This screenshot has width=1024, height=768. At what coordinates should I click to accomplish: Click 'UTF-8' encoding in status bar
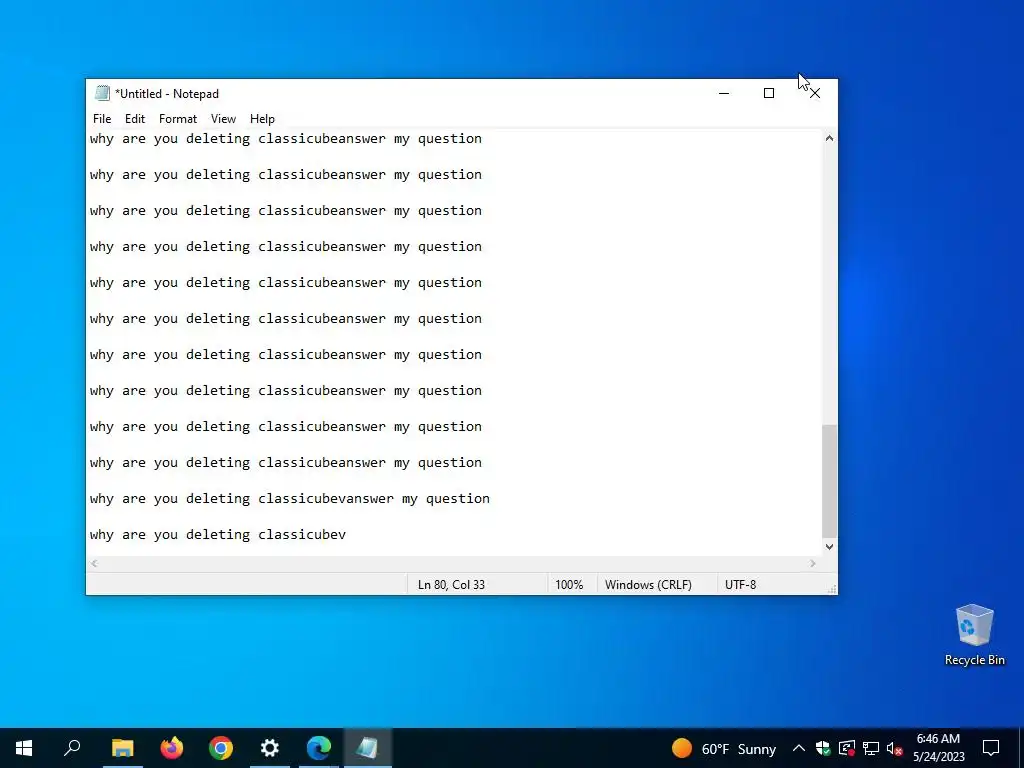coord(741,584)
